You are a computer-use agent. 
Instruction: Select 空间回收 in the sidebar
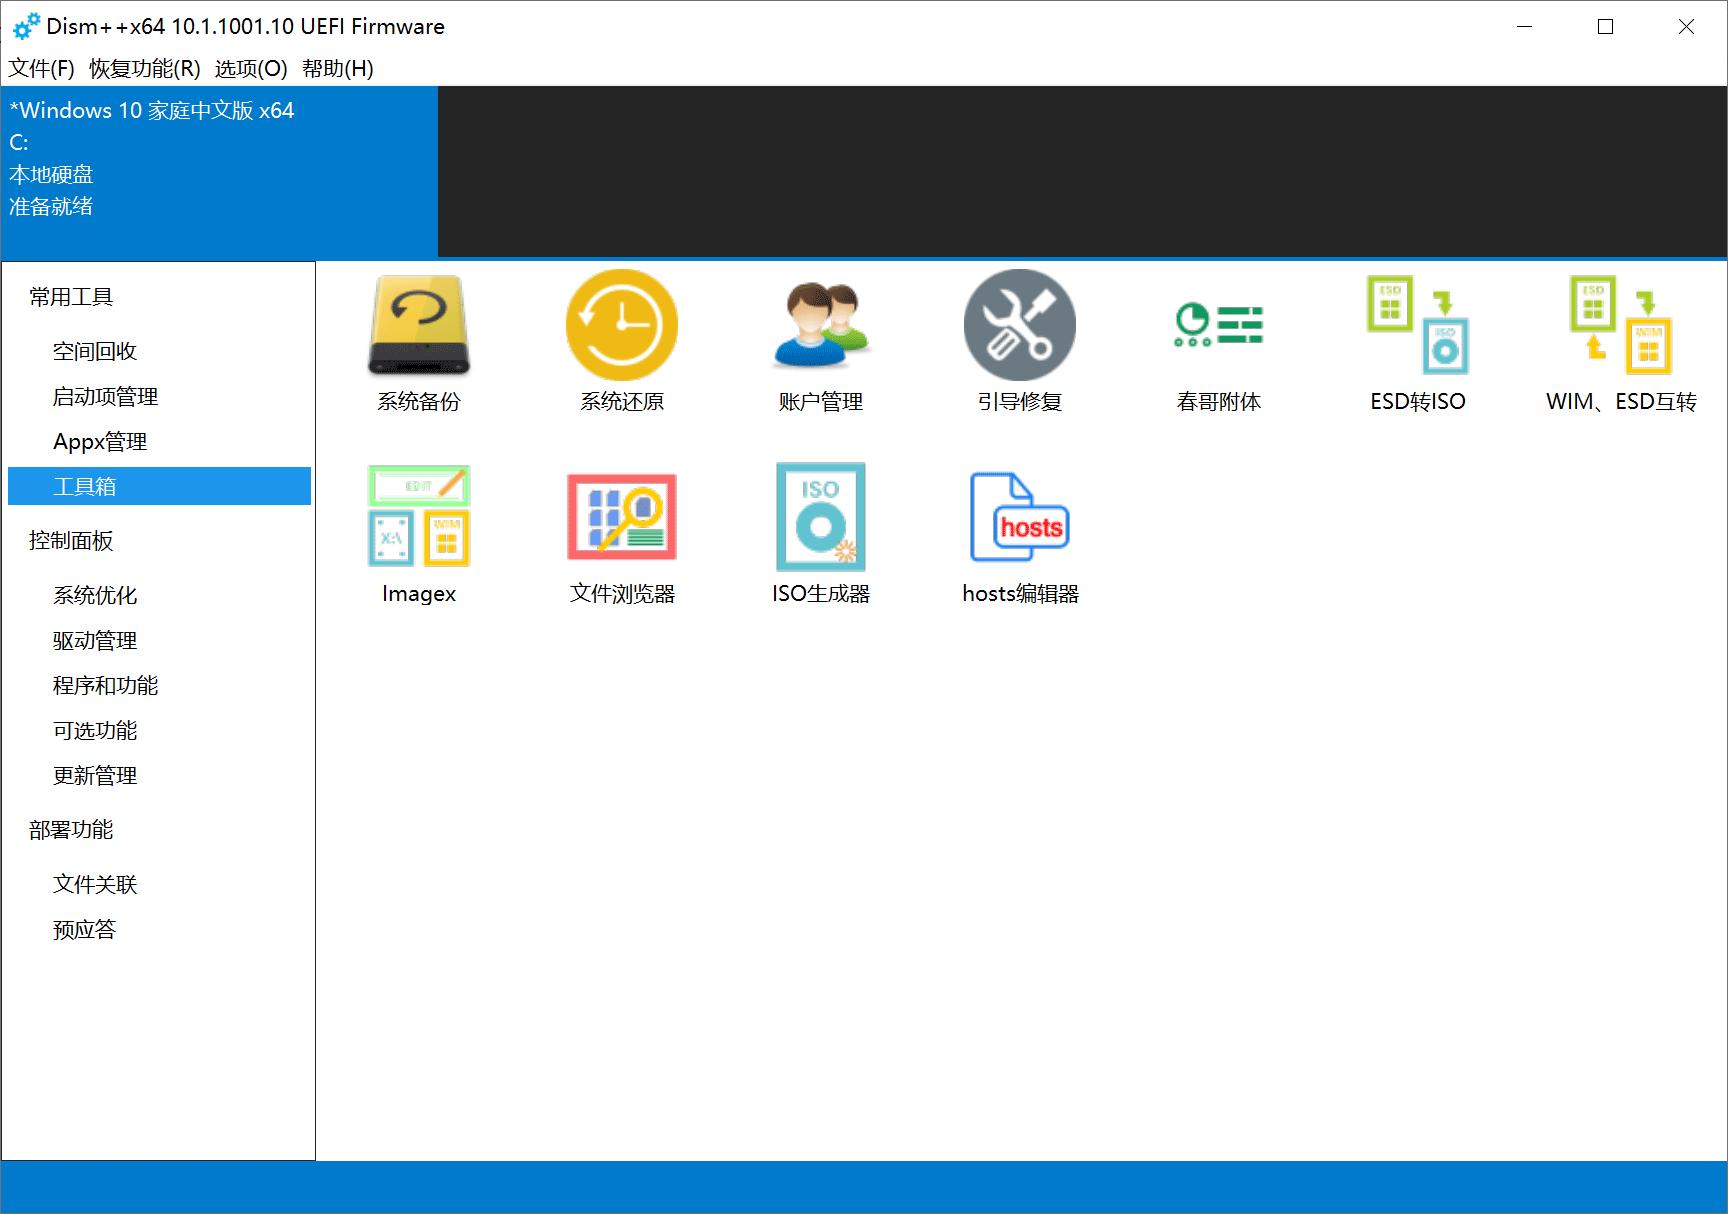[x=95, y=350]
